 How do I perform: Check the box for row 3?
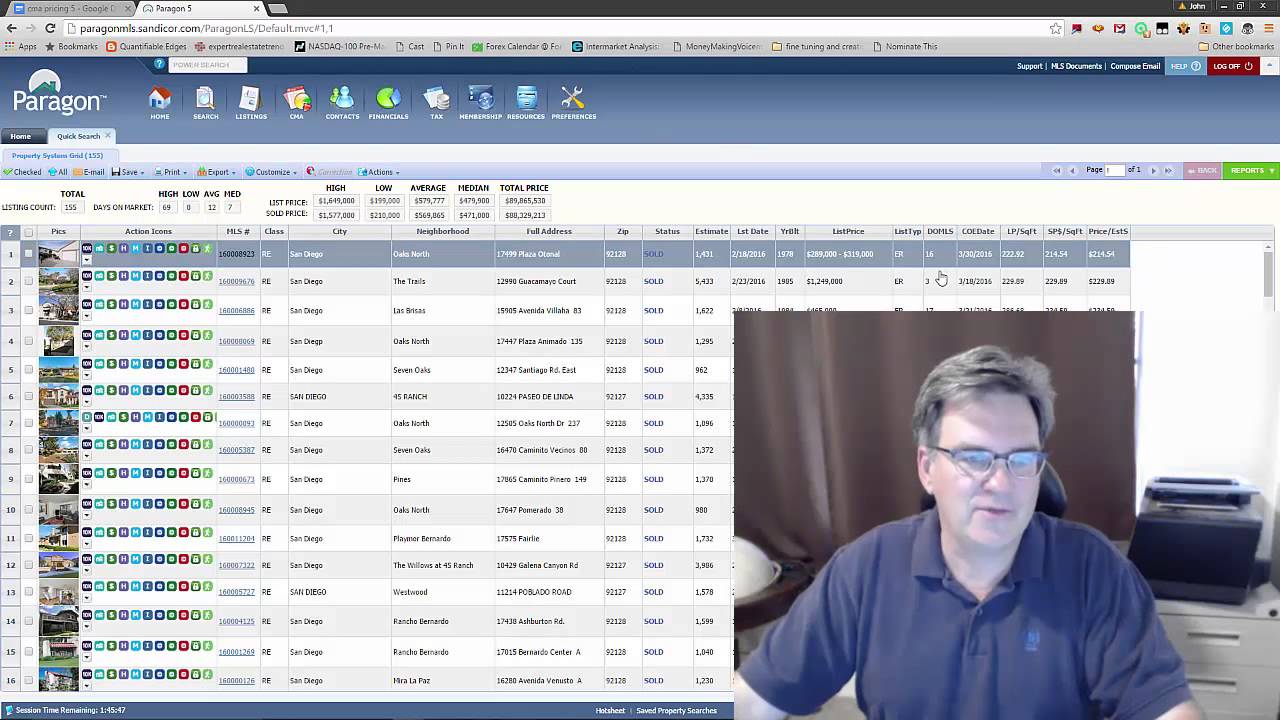(28, 310)
